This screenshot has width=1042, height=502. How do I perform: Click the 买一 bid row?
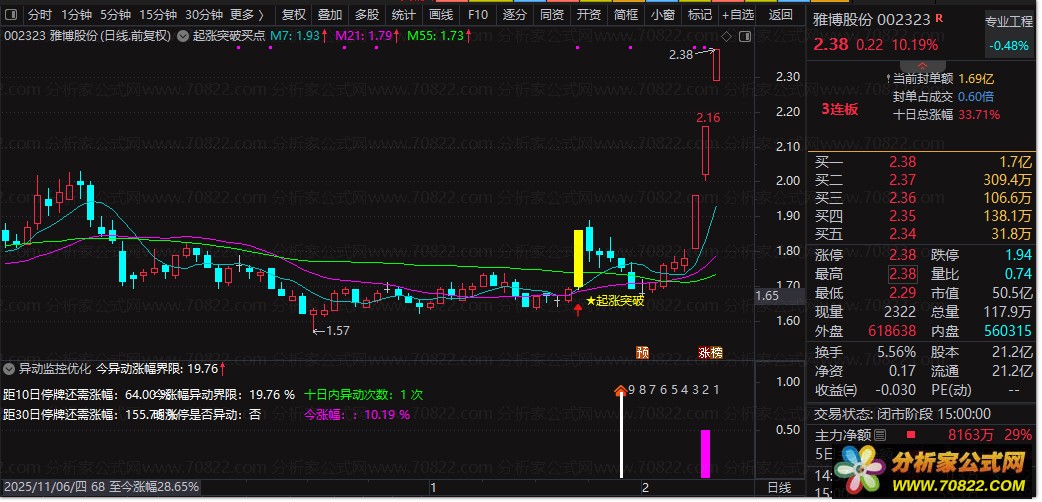click(922, 162)
